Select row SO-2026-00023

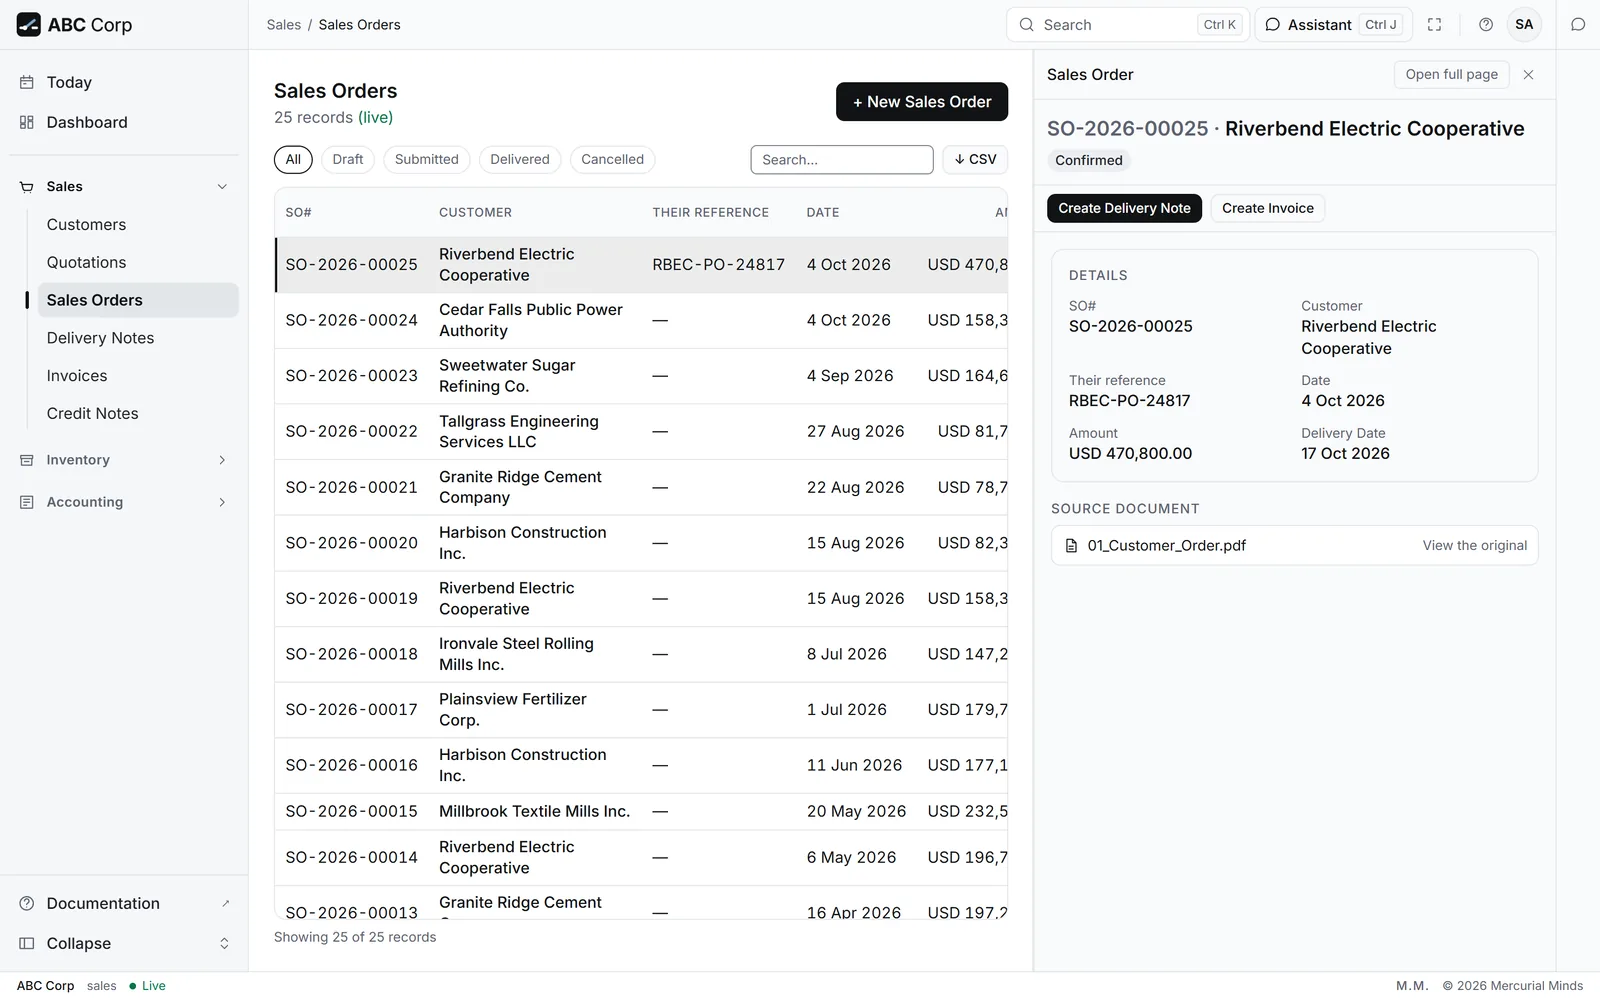tap(641, 376)
